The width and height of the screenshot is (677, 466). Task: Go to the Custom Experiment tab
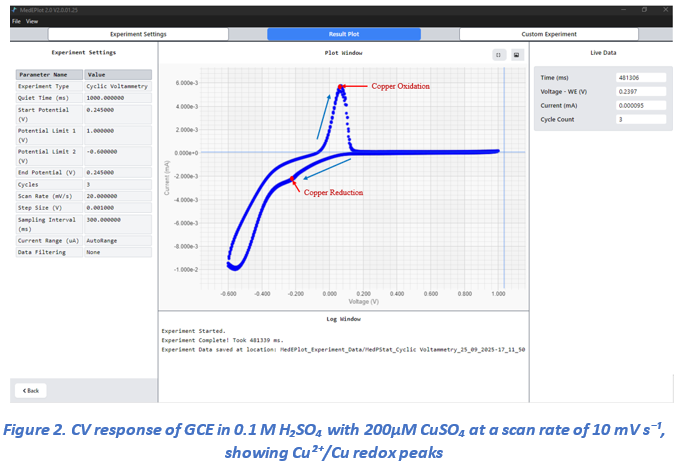549,34
